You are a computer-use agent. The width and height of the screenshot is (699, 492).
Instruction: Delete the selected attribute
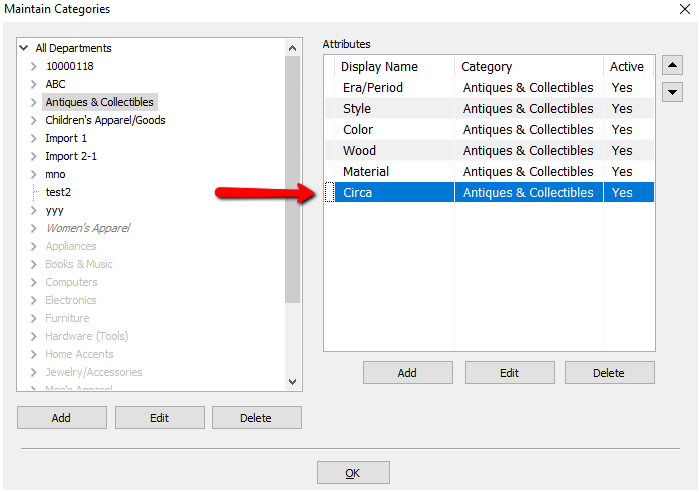(x=609, y=373)
